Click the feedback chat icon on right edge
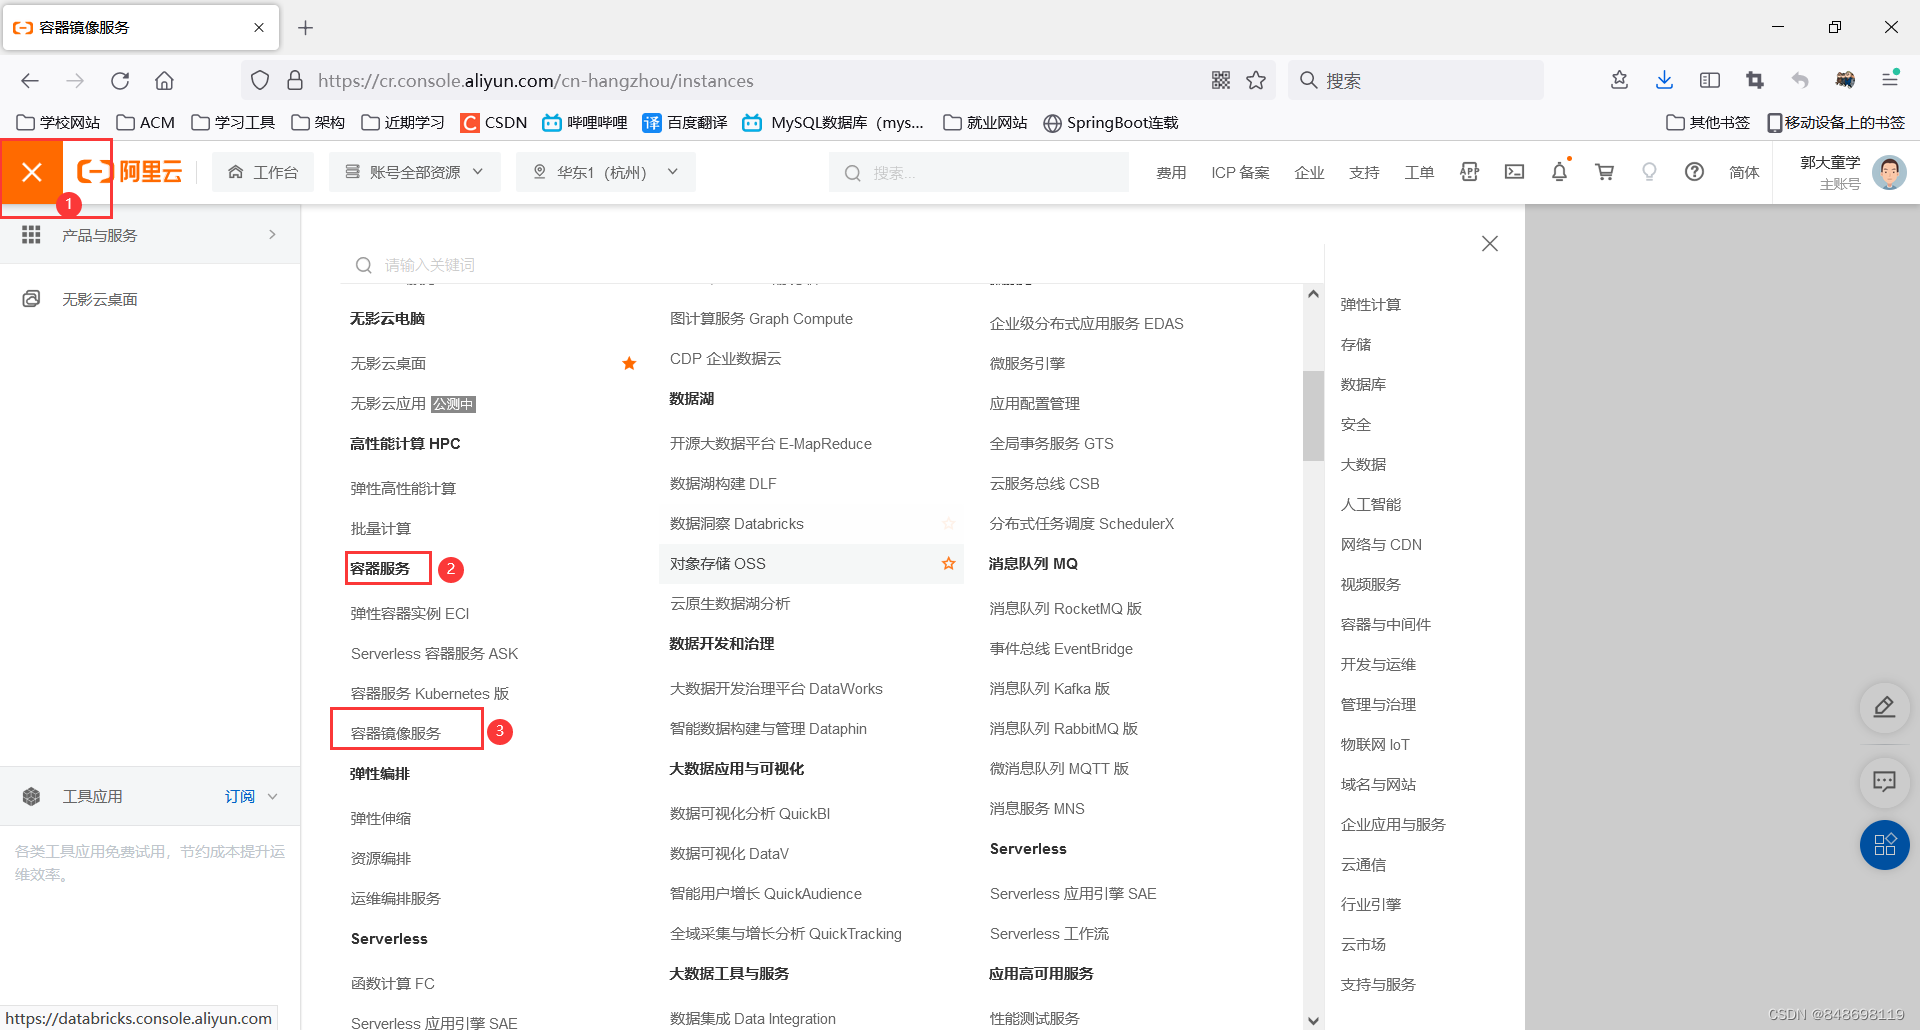Viewport: 1920px width, 1030px height. coord(1884,782)
